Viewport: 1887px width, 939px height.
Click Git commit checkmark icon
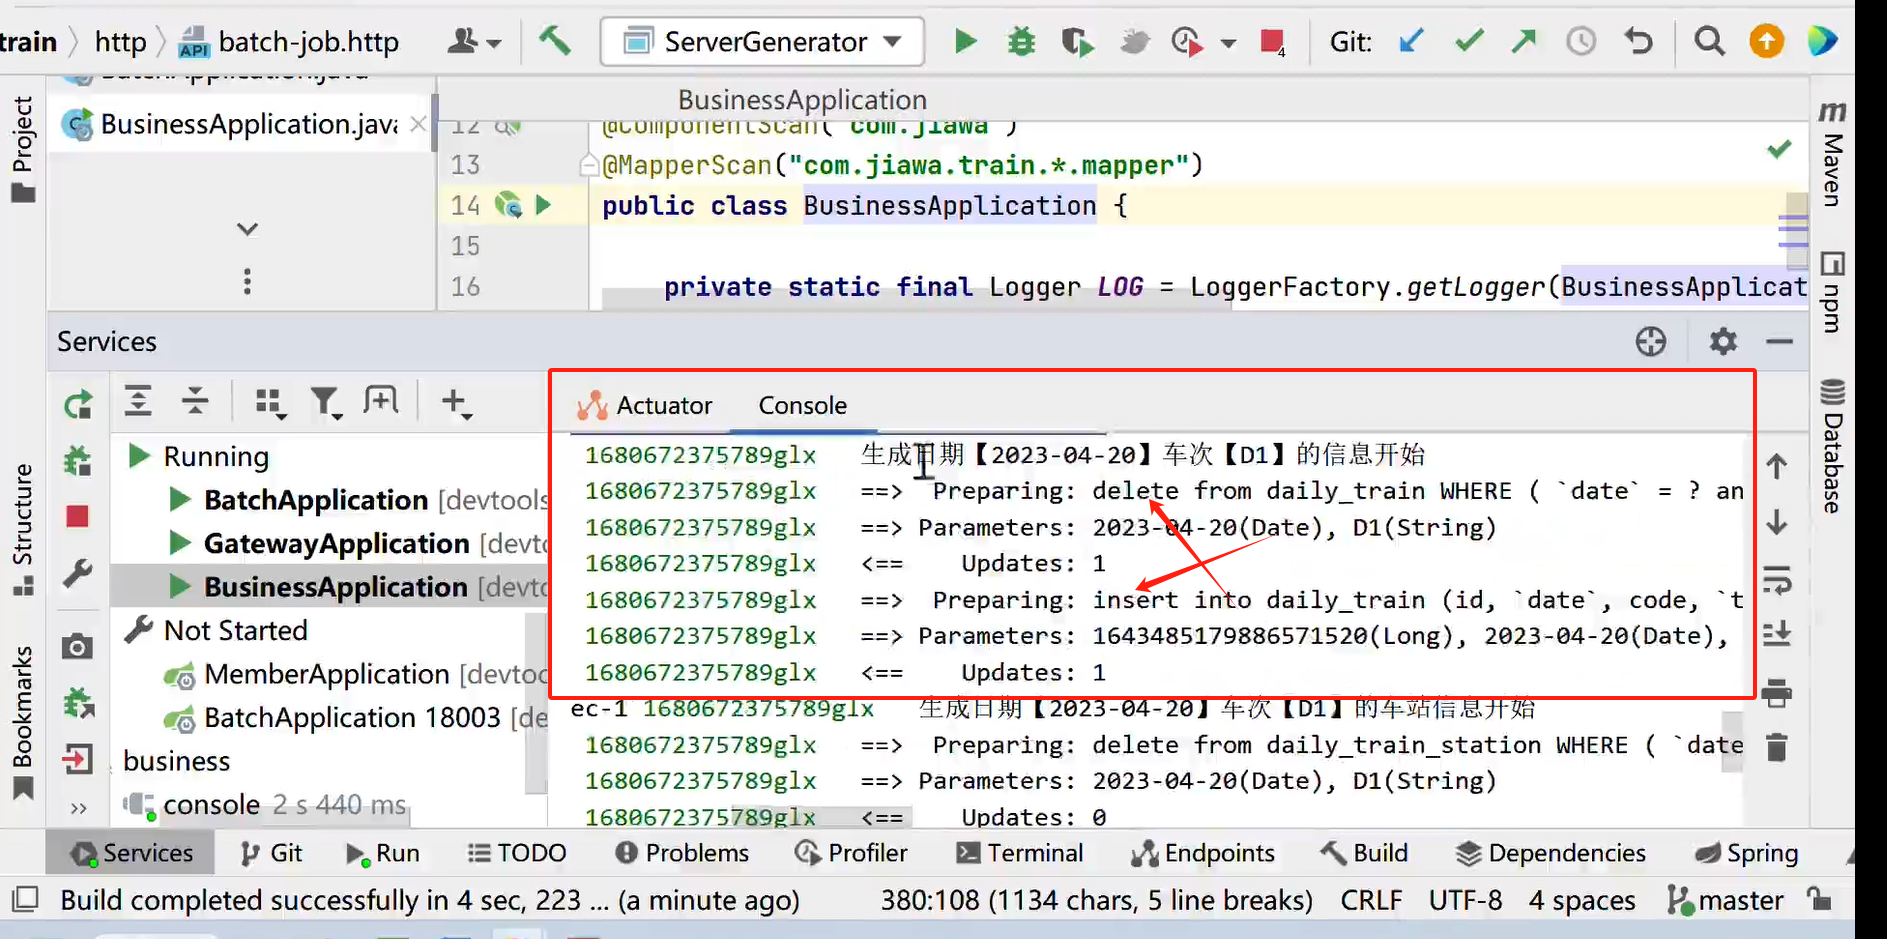(x=1468, y=41)
